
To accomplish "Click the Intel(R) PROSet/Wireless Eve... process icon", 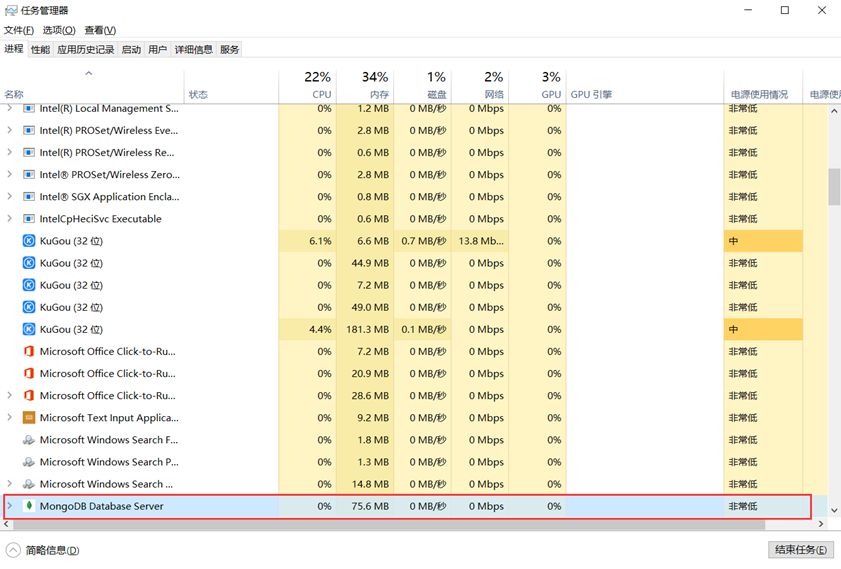I will [x=29, y=130].
